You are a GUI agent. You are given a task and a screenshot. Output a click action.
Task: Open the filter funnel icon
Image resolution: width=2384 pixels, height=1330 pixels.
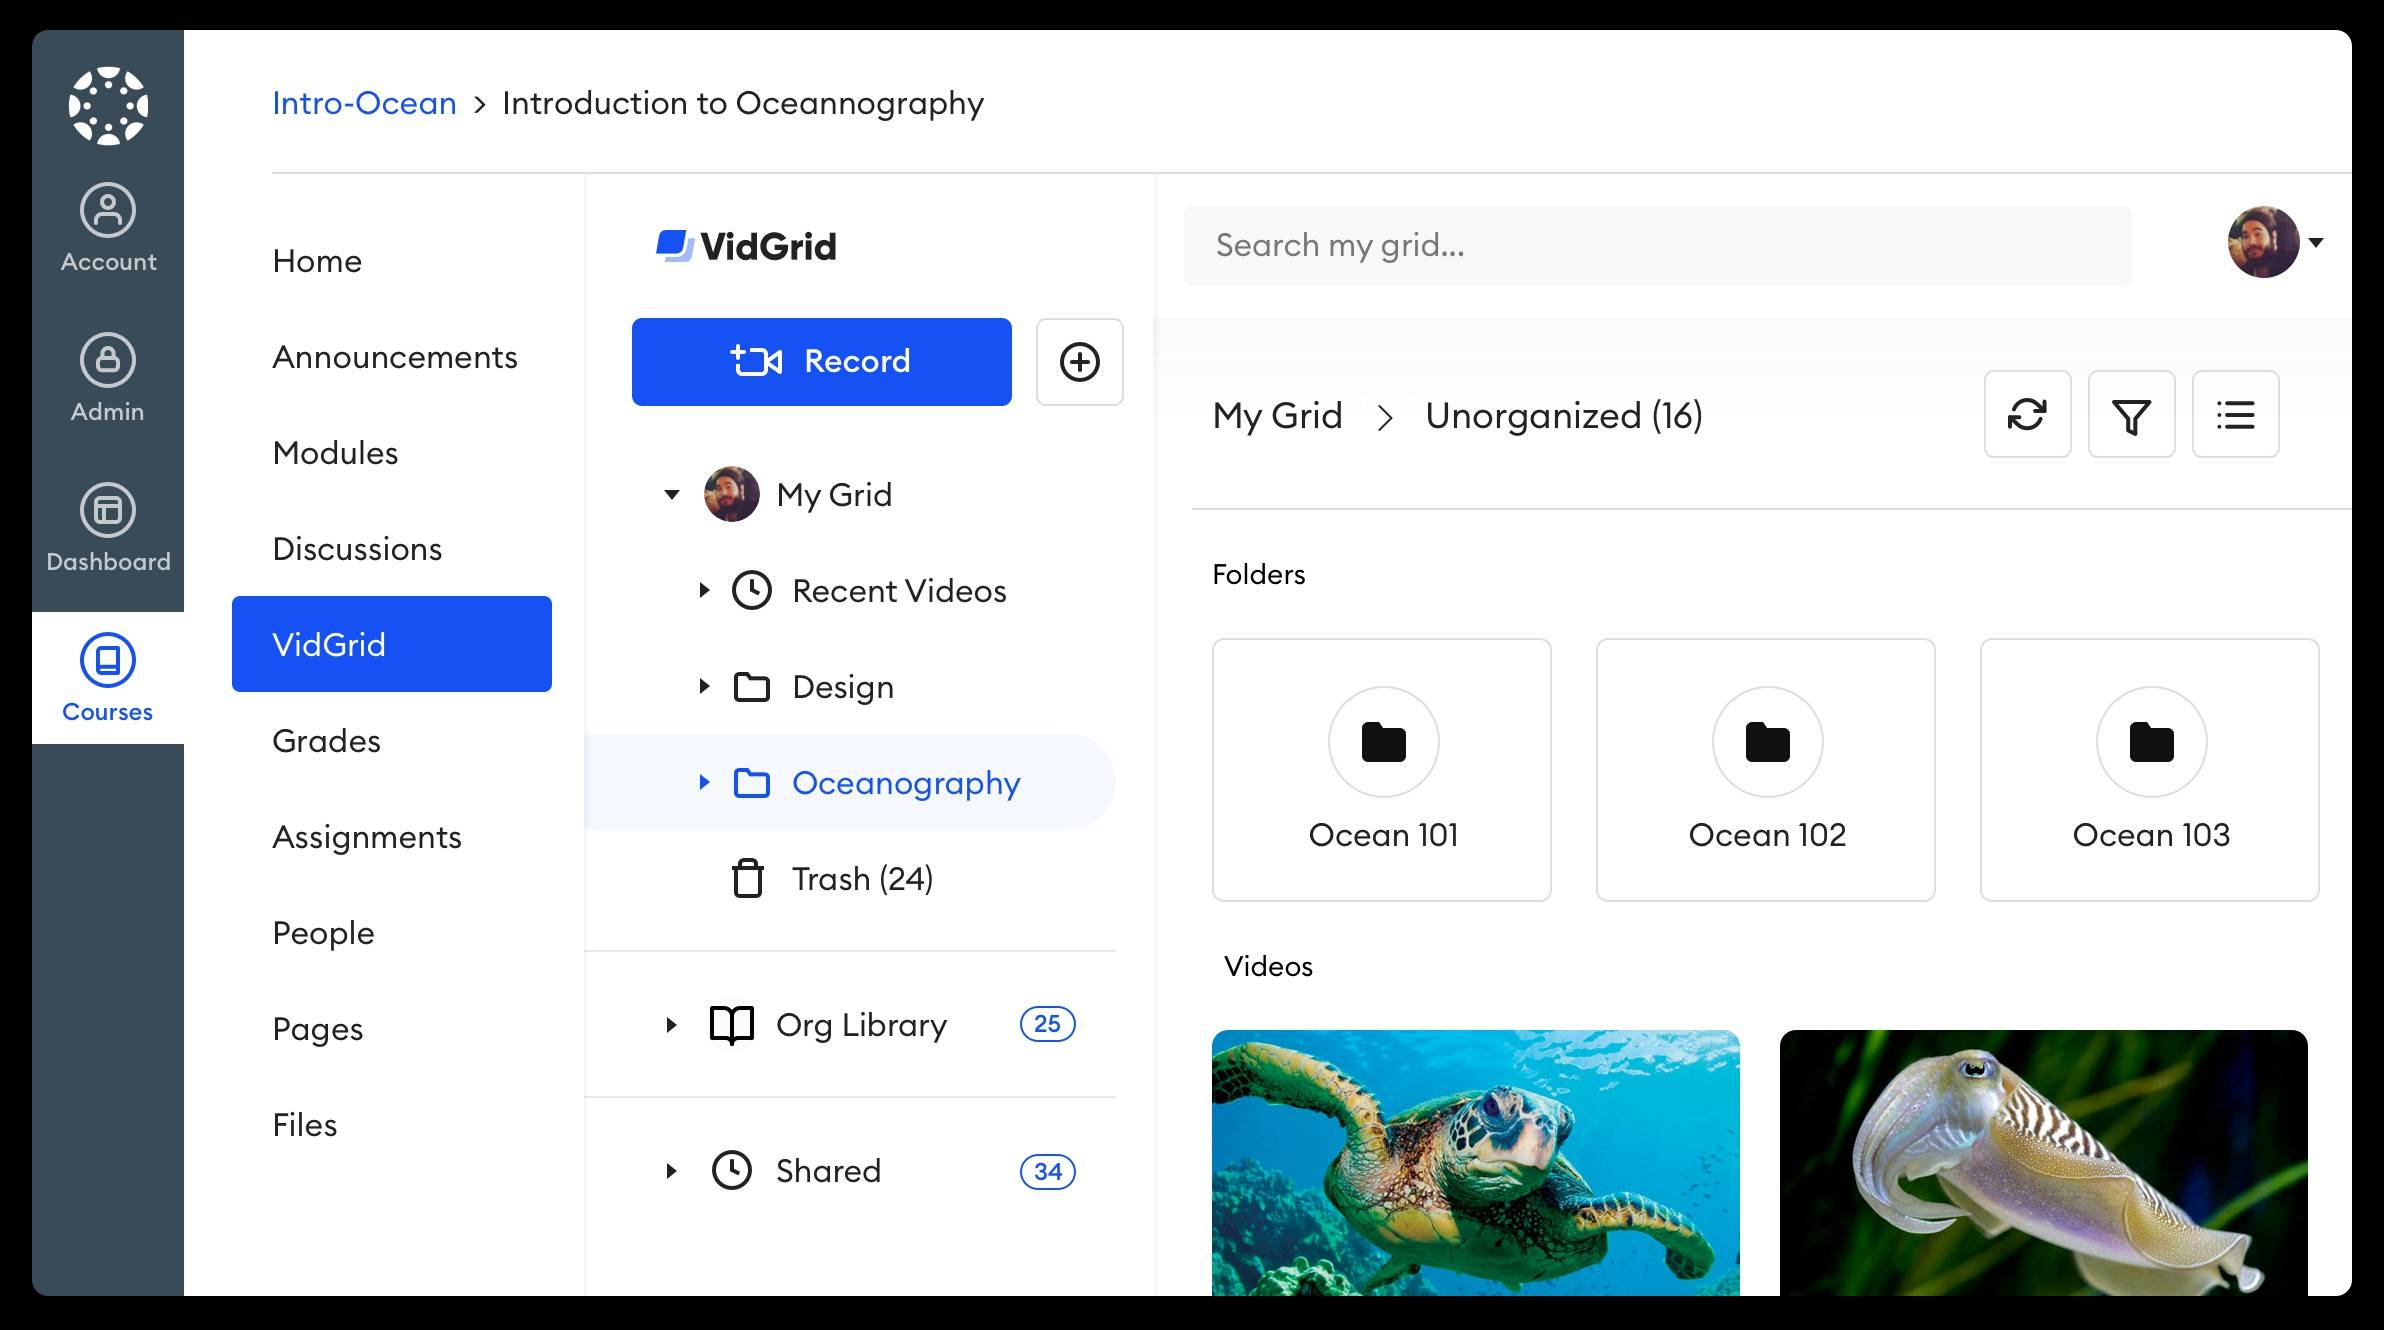click(x=2131, y=414)
